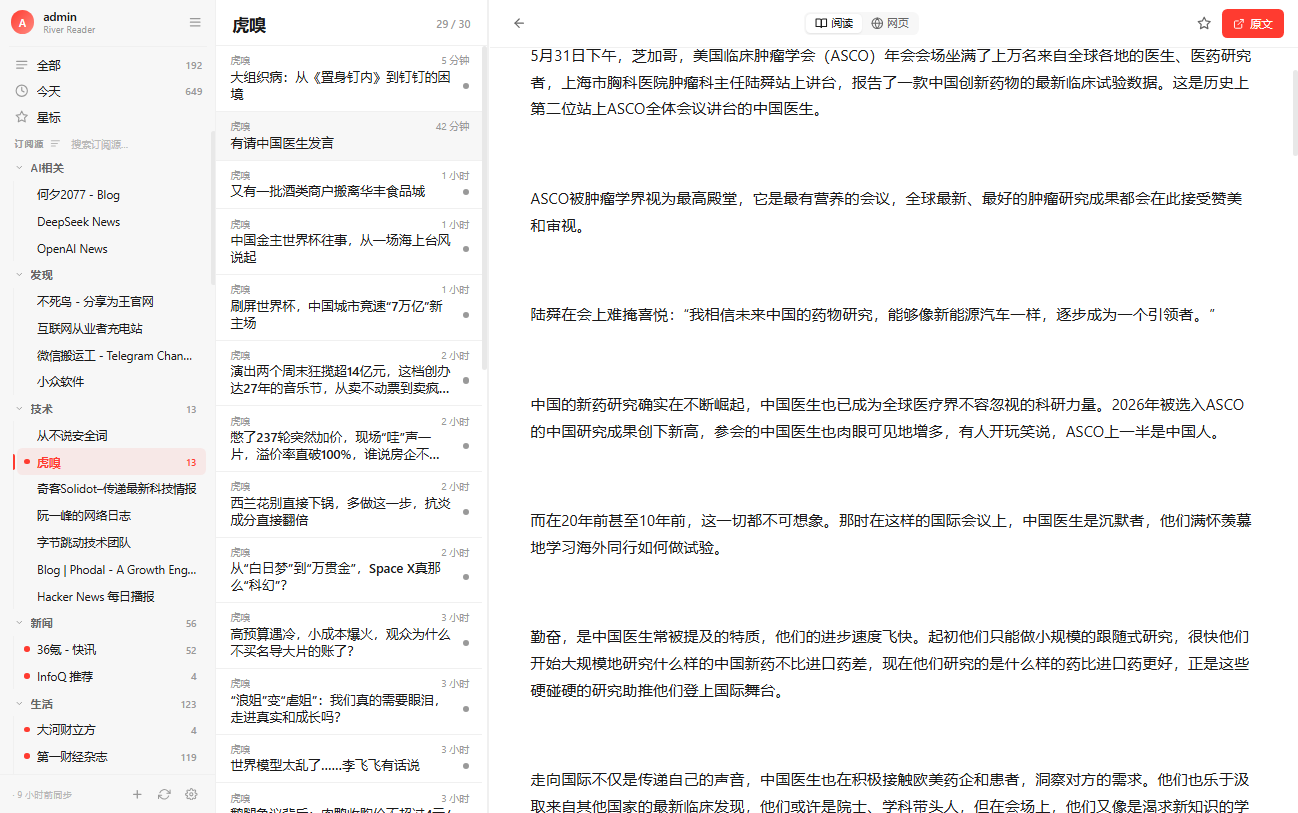Screen dimensions: 1298x813
Task: Open the “浪姐”变“虐姐” article
Action: (348, 701)
